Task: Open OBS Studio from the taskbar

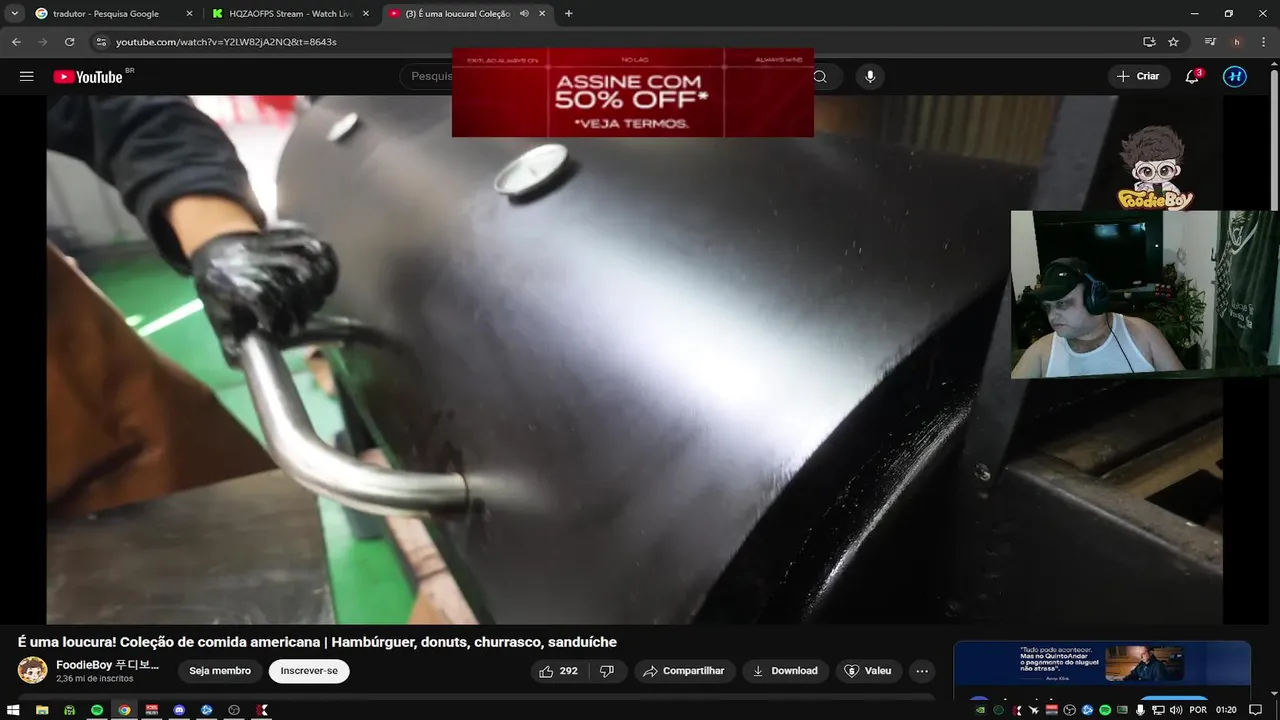Action: pyautogui.click(x=234, y=710)
